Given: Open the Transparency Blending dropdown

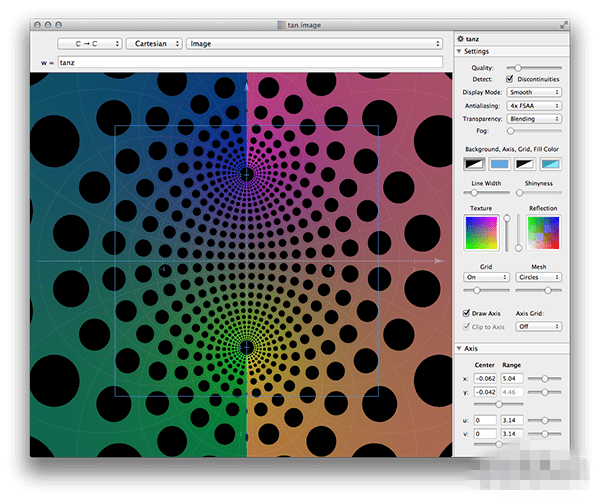Looking at the screenshot, I should (535, 118).
